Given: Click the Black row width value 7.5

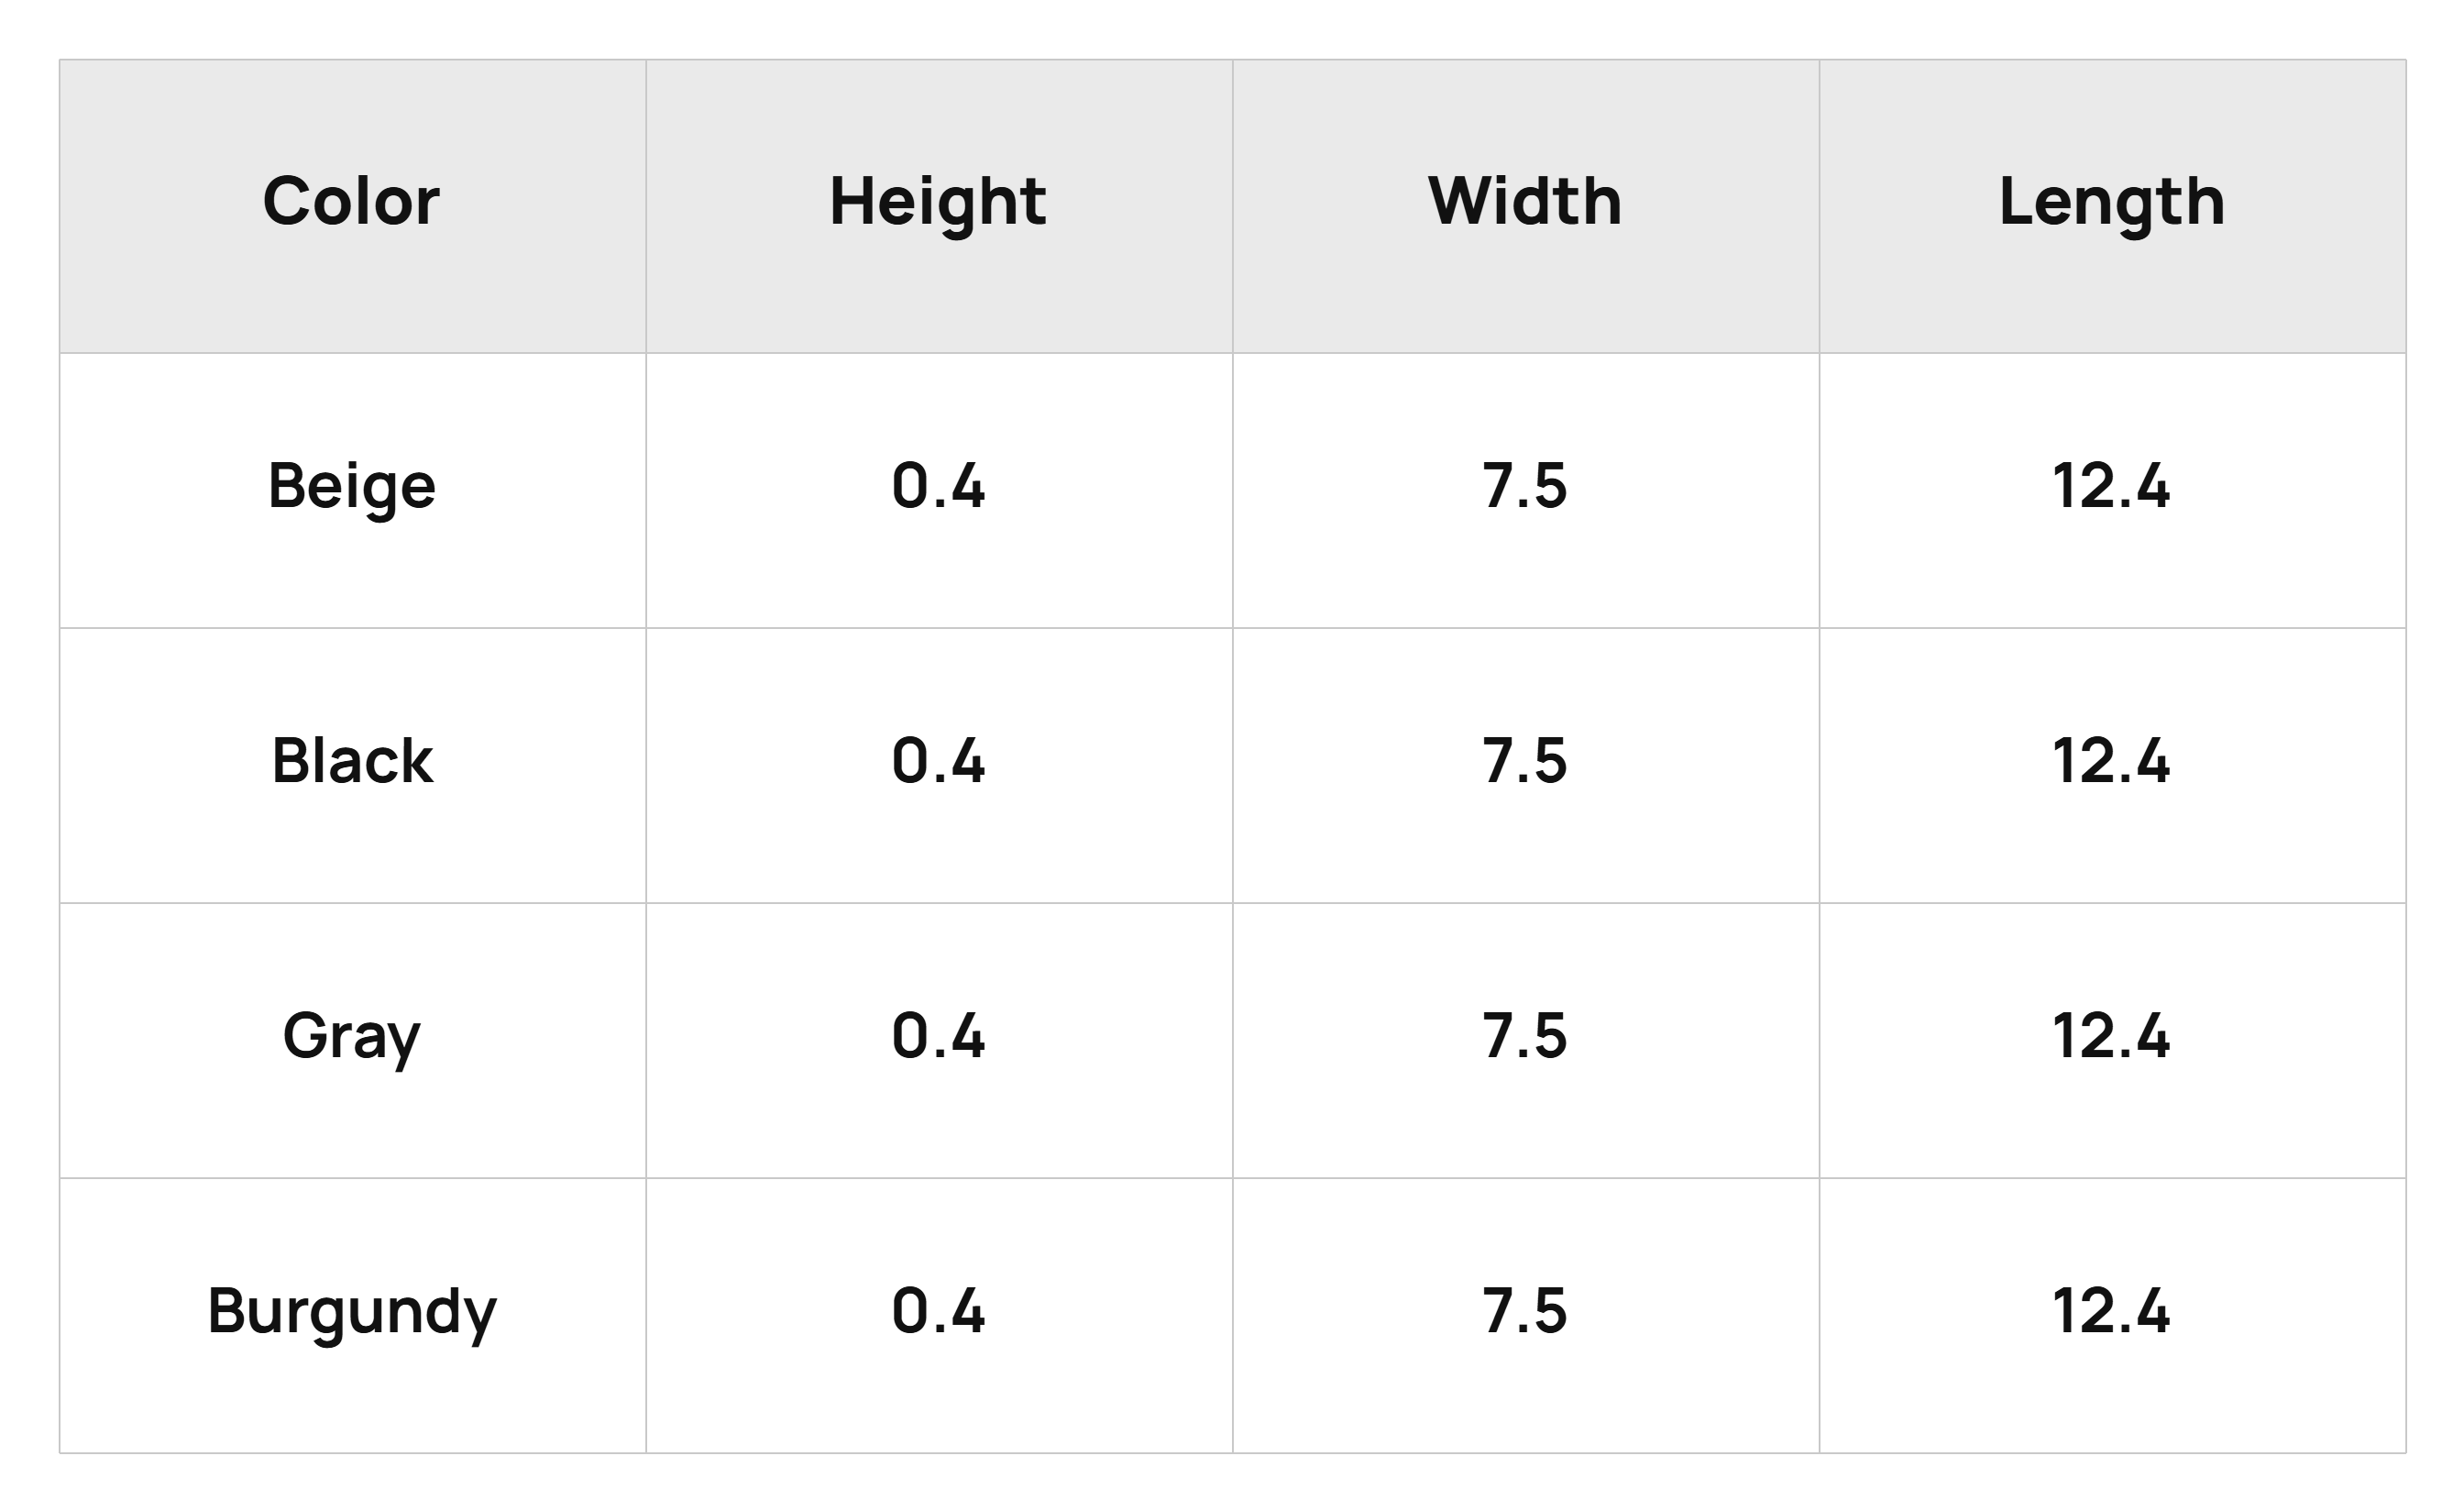Looking at the screenshot, I should tap(1525, 761).
